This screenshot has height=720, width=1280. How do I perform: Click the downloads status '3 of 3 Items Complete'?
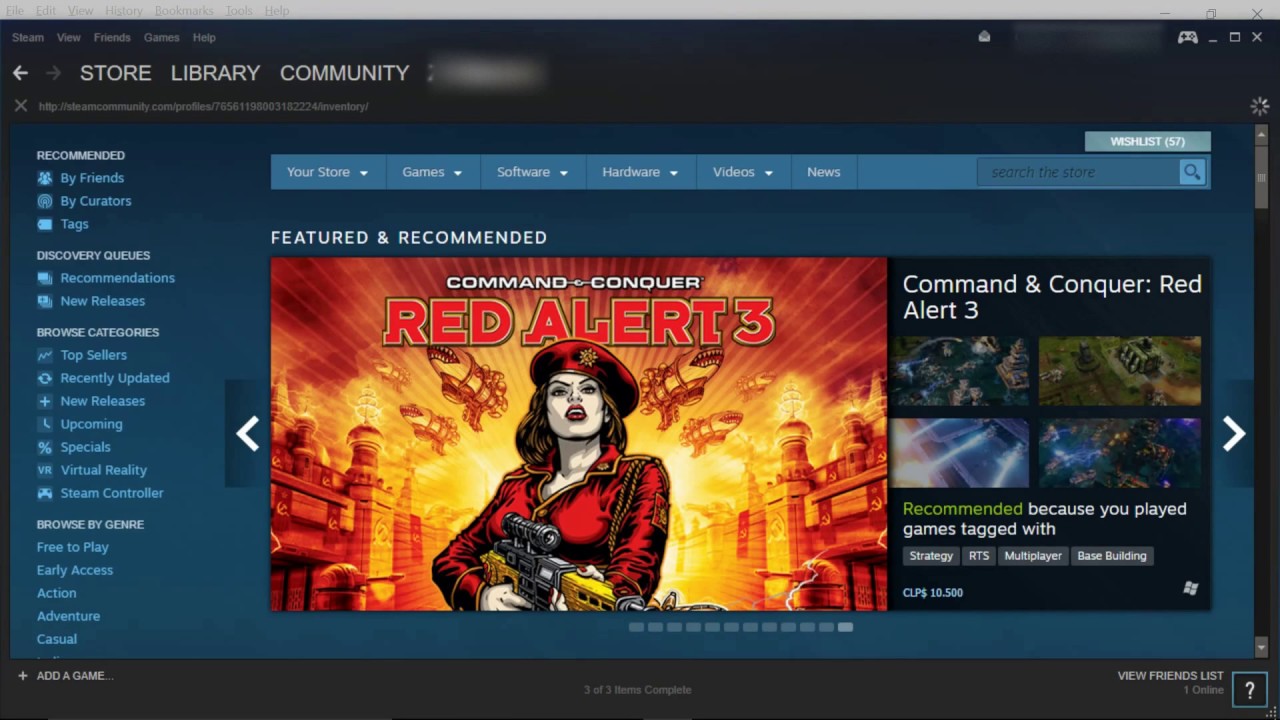[x=638, y=690]
